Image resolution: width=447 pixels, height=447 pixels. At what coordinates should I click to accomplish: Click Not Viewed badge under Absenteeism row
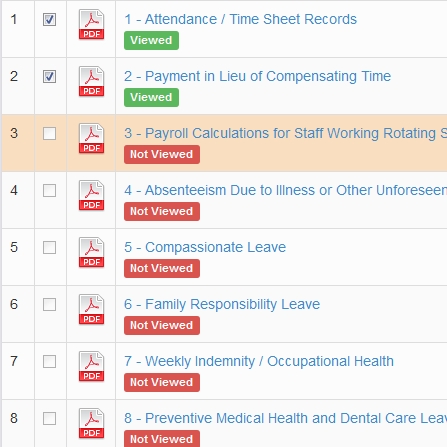tap(162, 211)
